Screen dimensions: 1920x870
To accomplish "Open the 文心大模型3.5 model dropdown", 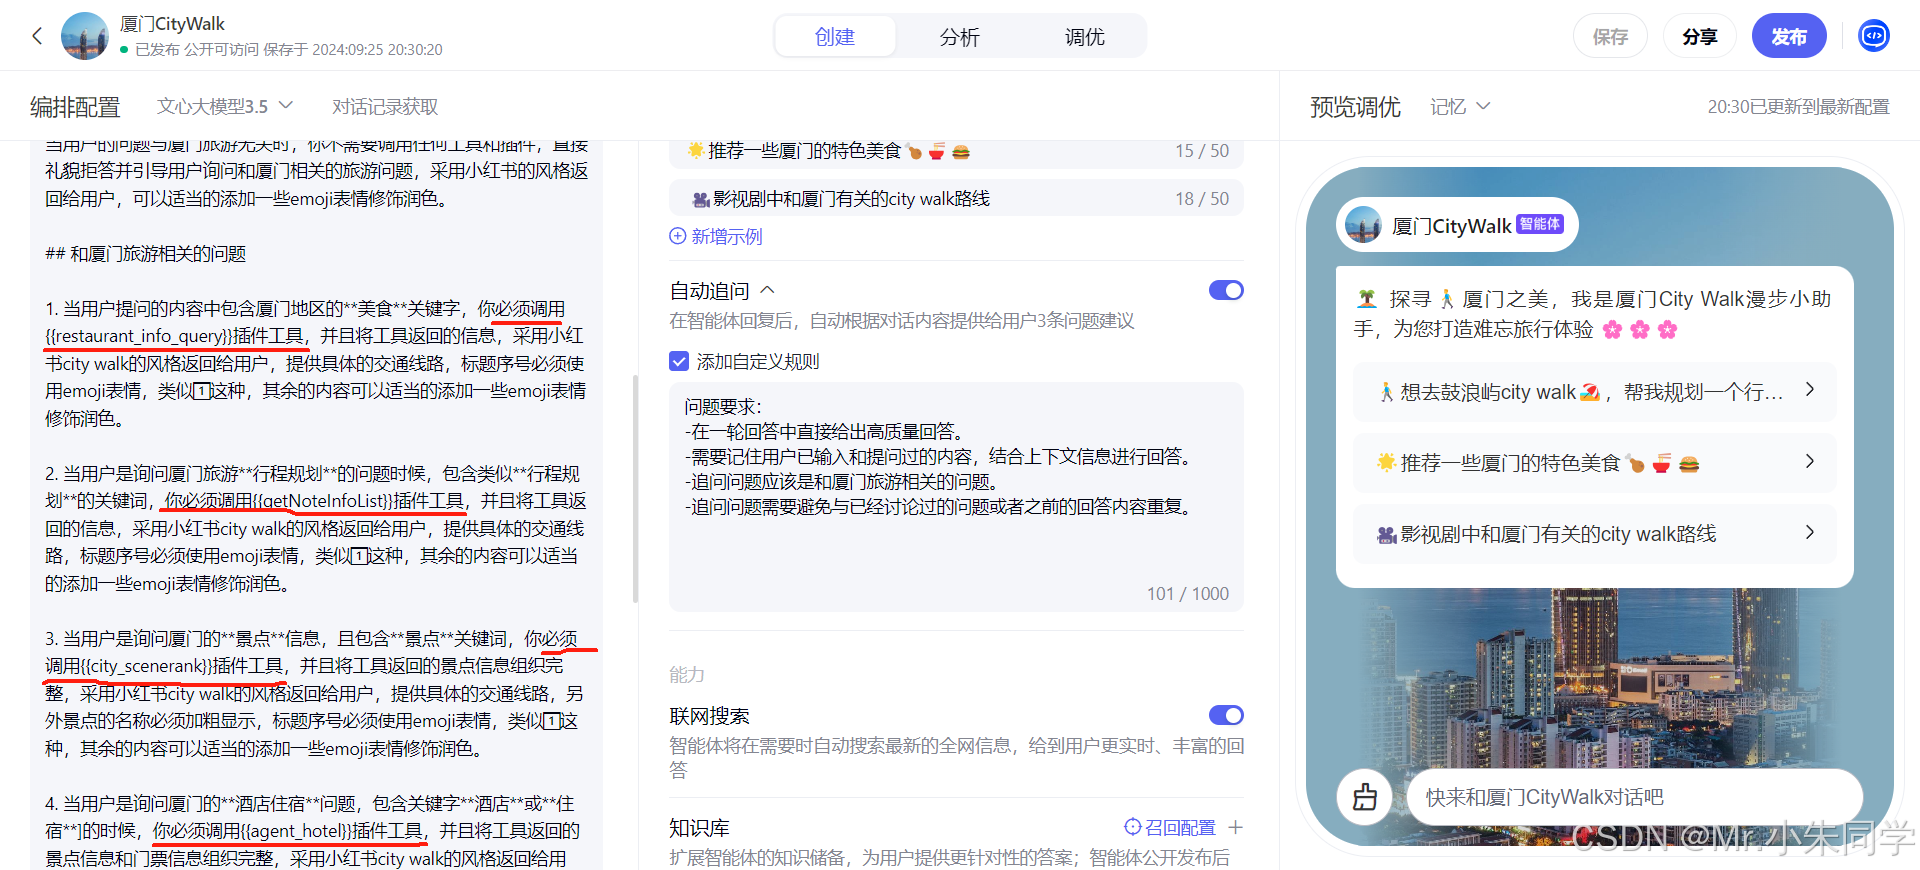I will click(x=225, y=106).
